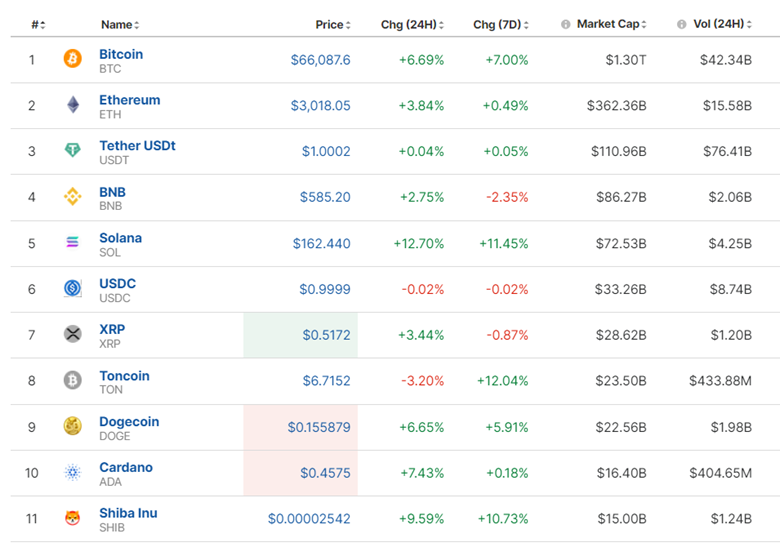Select the DOGE ticker text
Viewport: 780px width, 547px height.
click(114, 436)
